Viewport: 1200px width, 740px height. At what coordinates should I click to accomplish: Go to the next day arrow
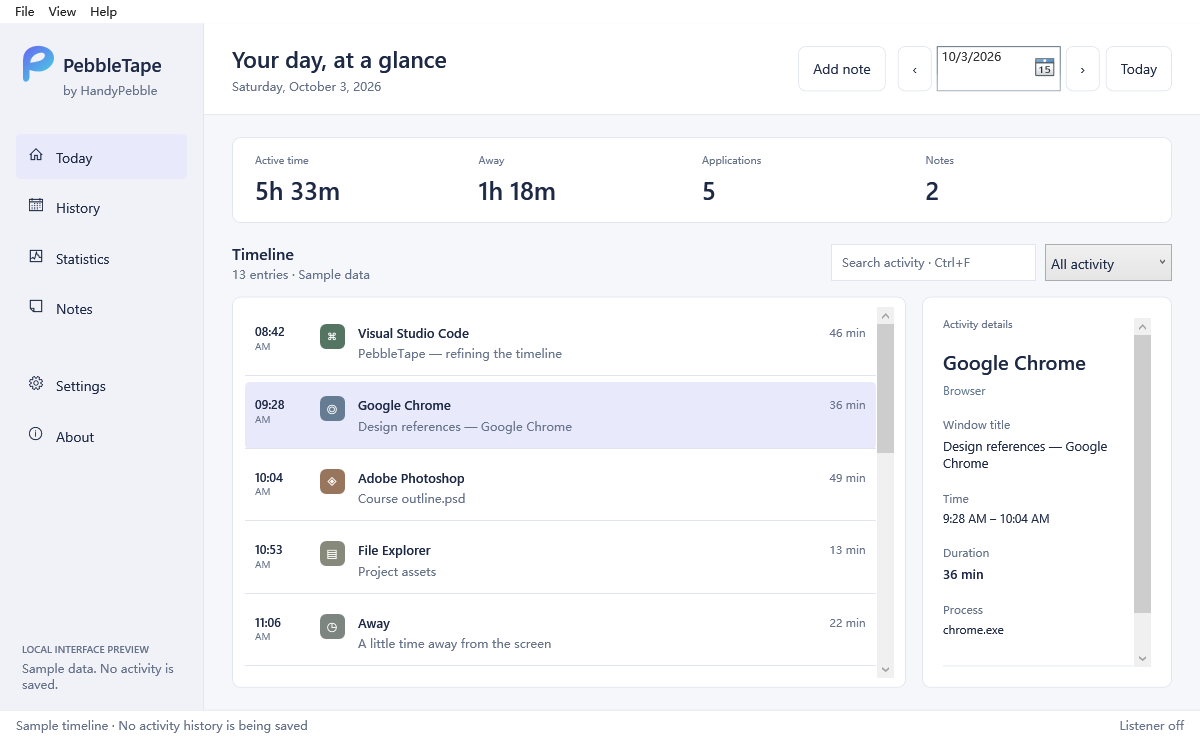tap(1083, 69)
